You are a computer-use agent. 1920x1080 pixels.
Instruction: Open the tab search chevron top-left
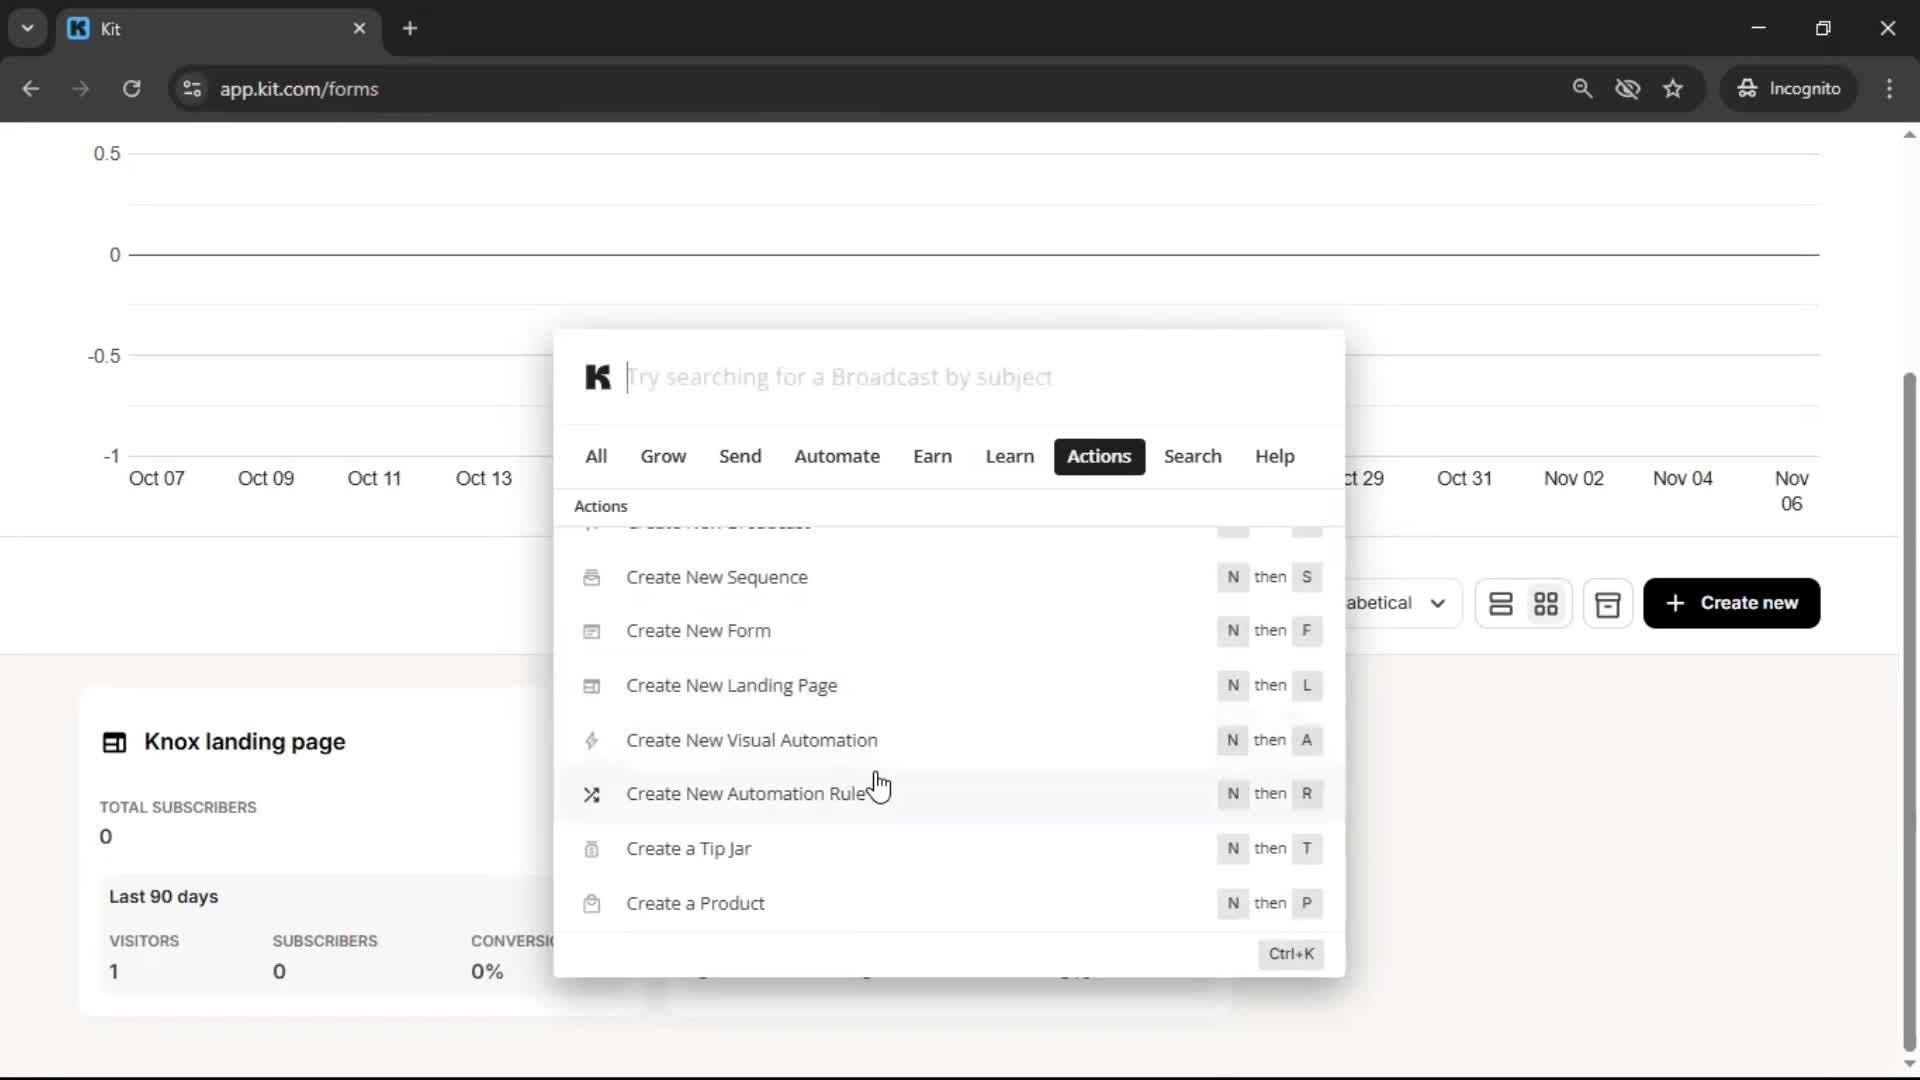[x=27, y=28]
